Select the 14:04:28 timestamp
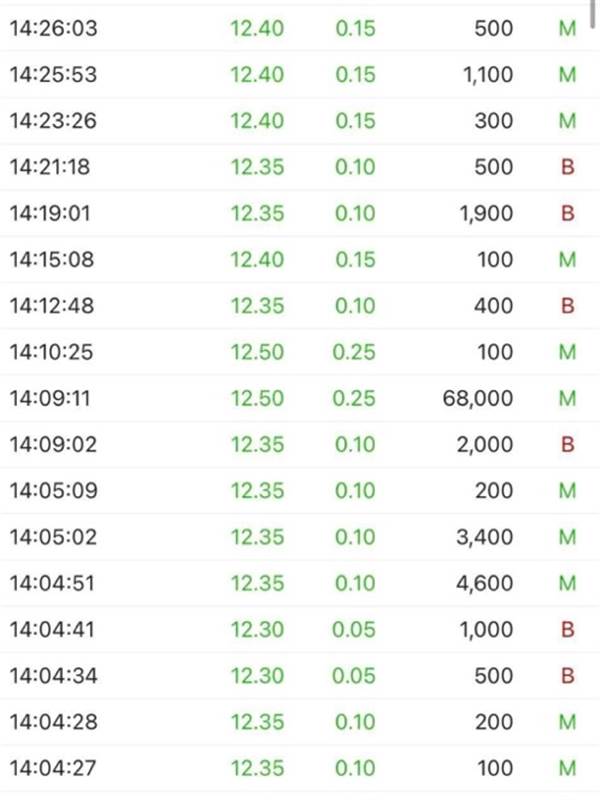 coord(53,722)
